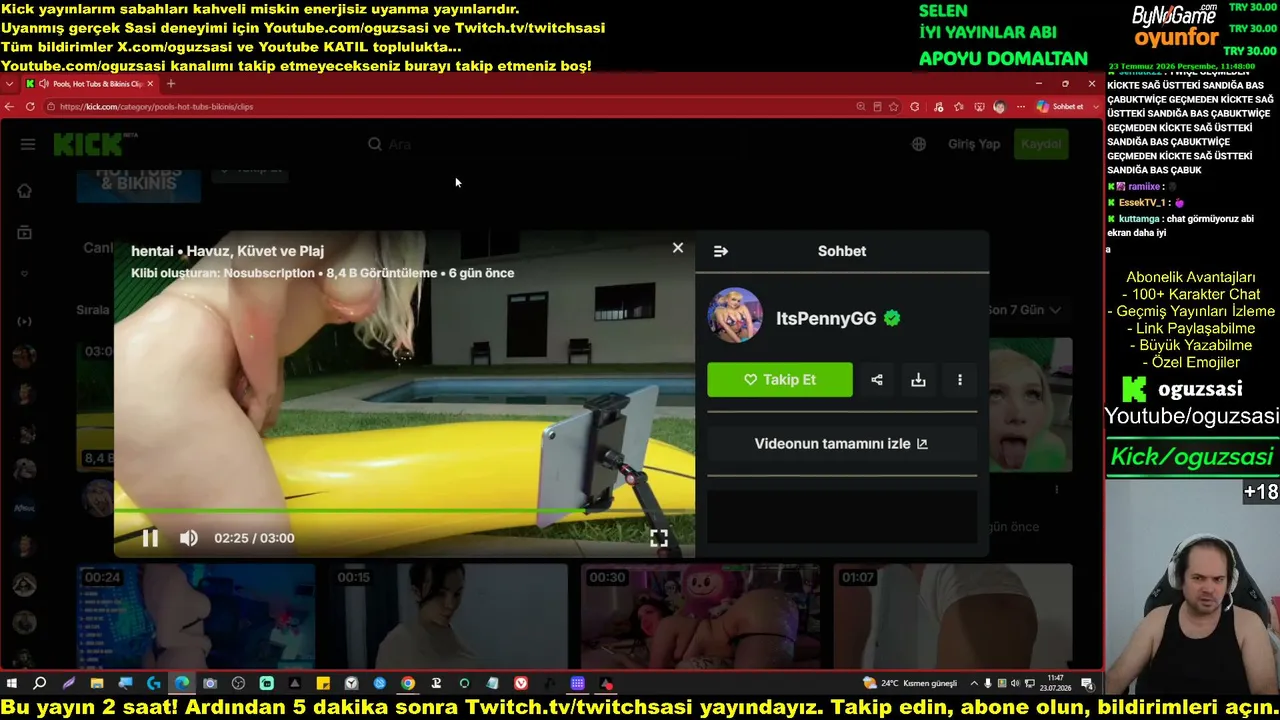Open the clip thumbnail labeled 00:15
Image resolution: width=1280 pixels, height=720 pixels.
click(449, 616)
